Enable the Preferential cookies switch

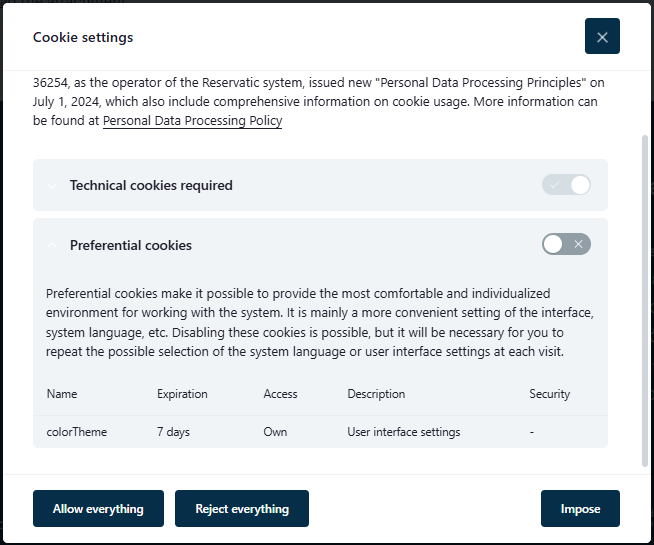(566, 244)
